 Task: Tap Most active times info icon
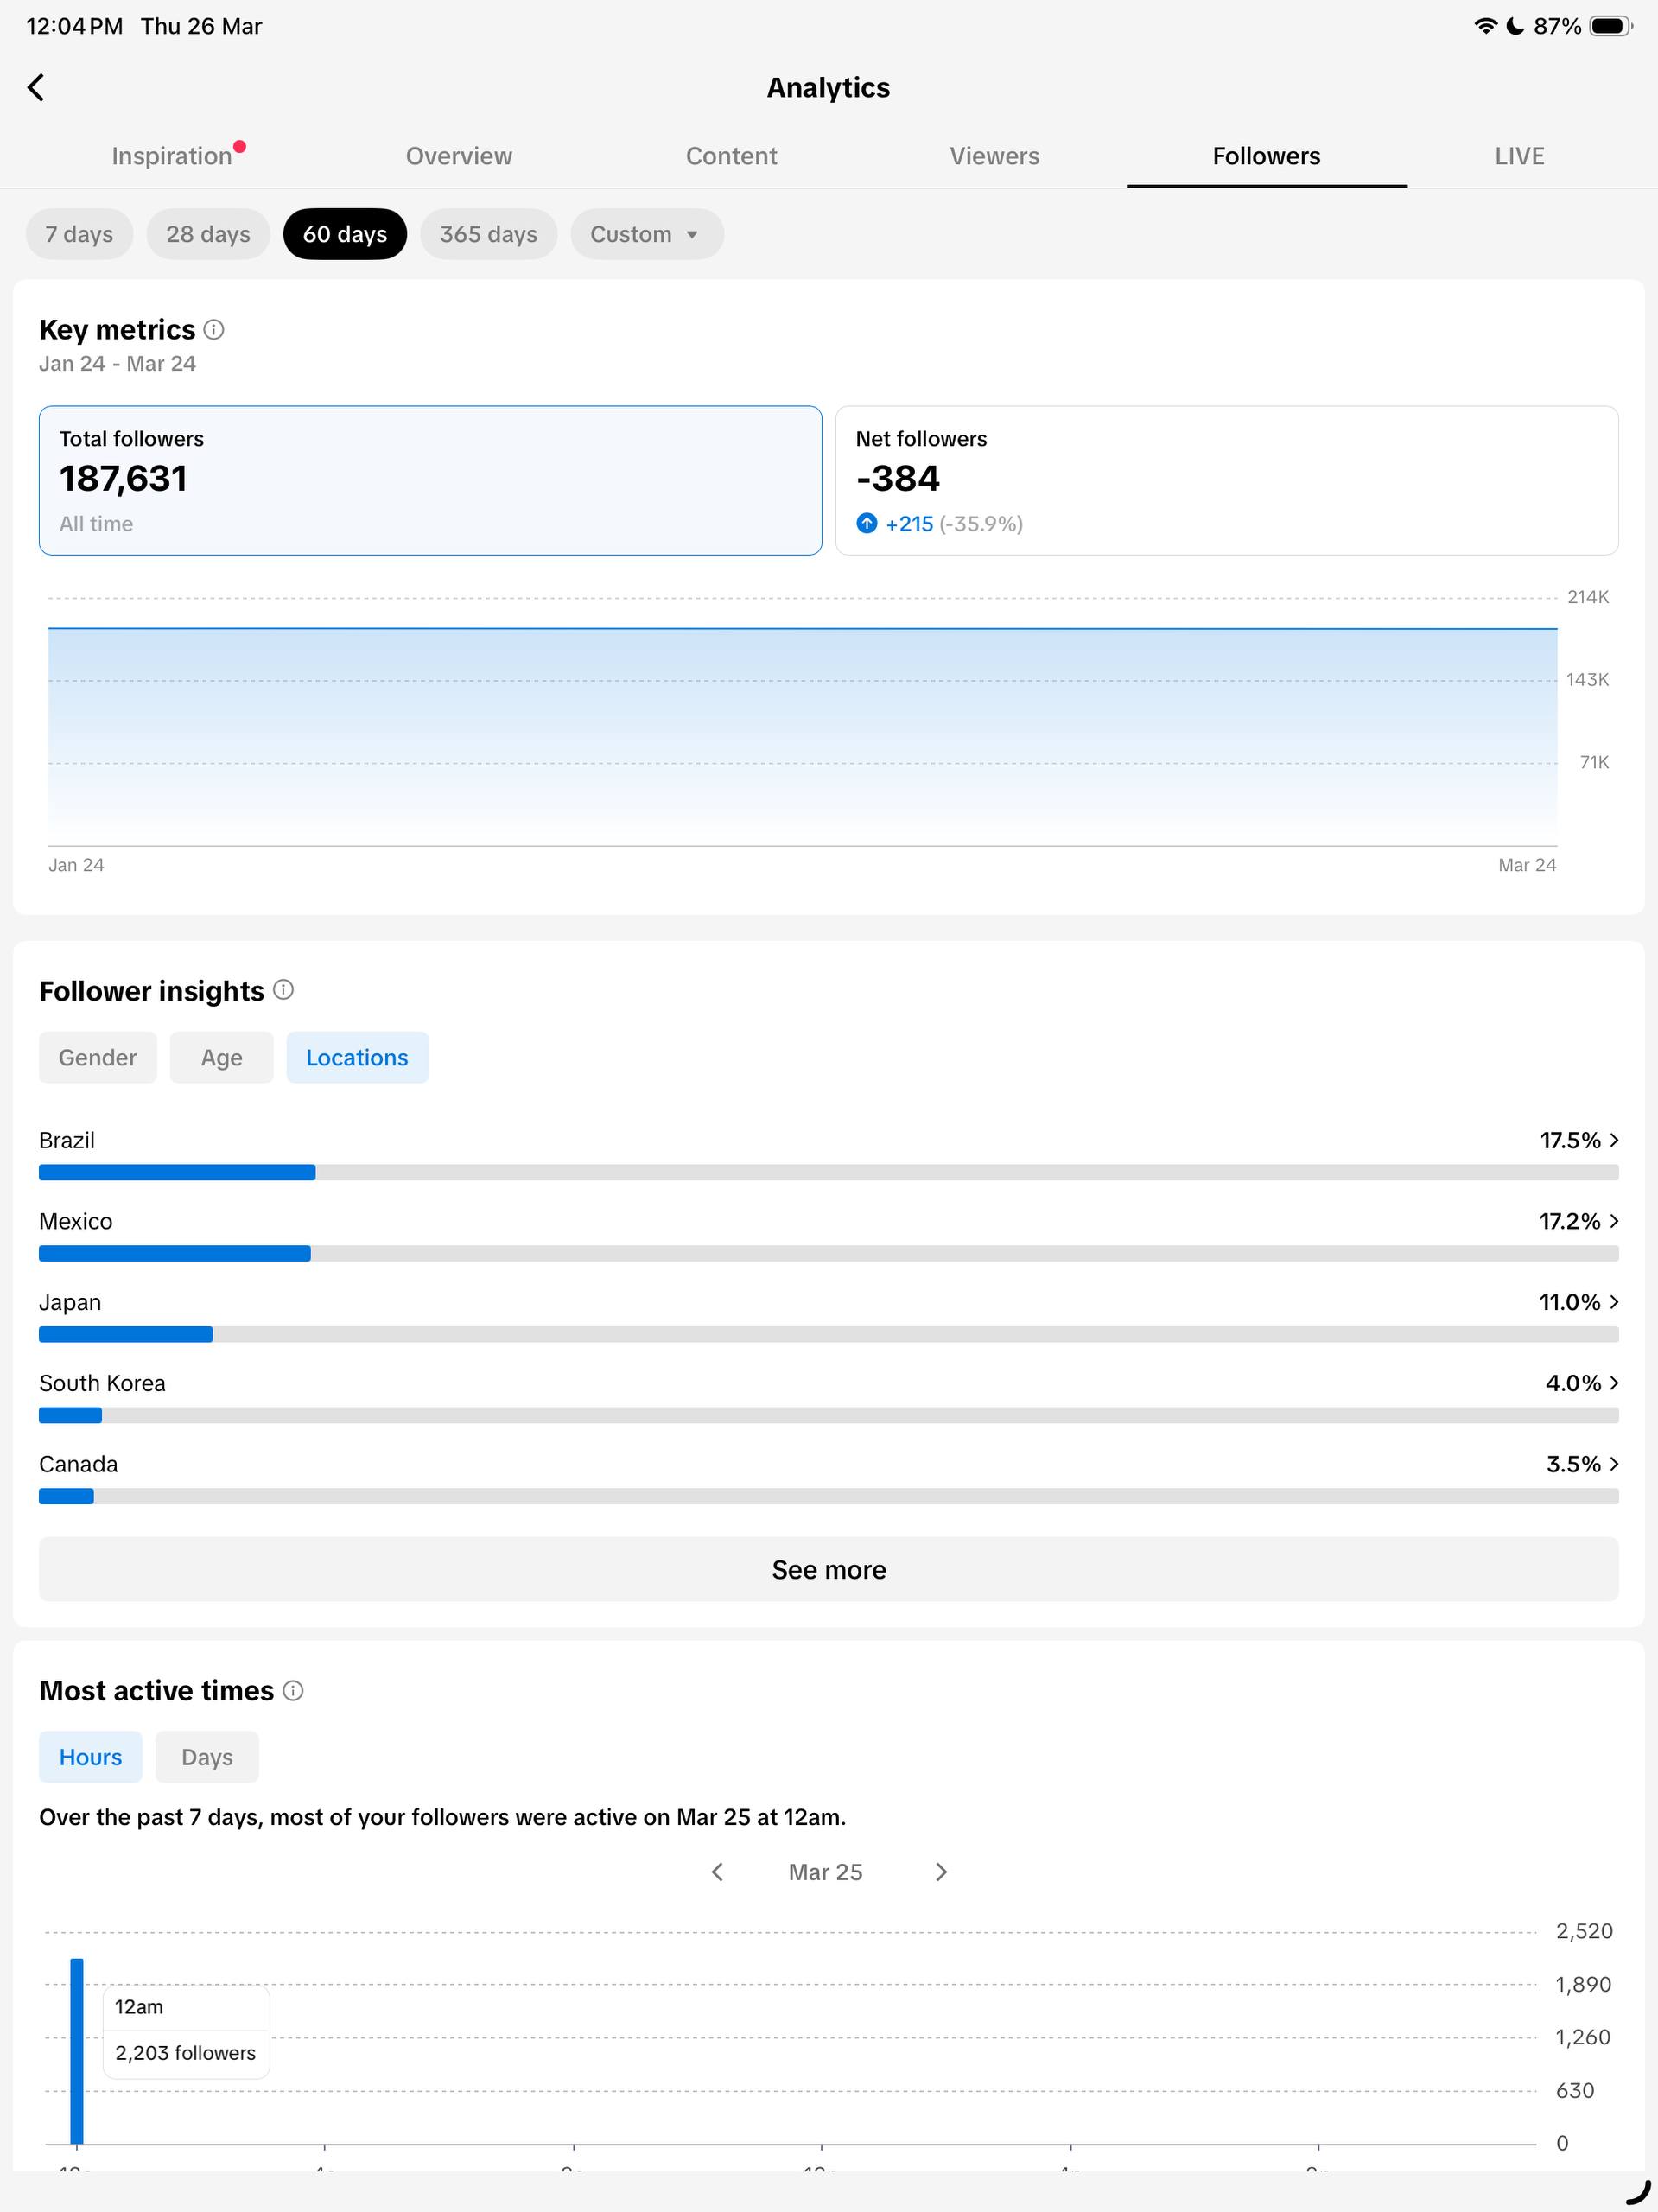(x=293, y=1691)
